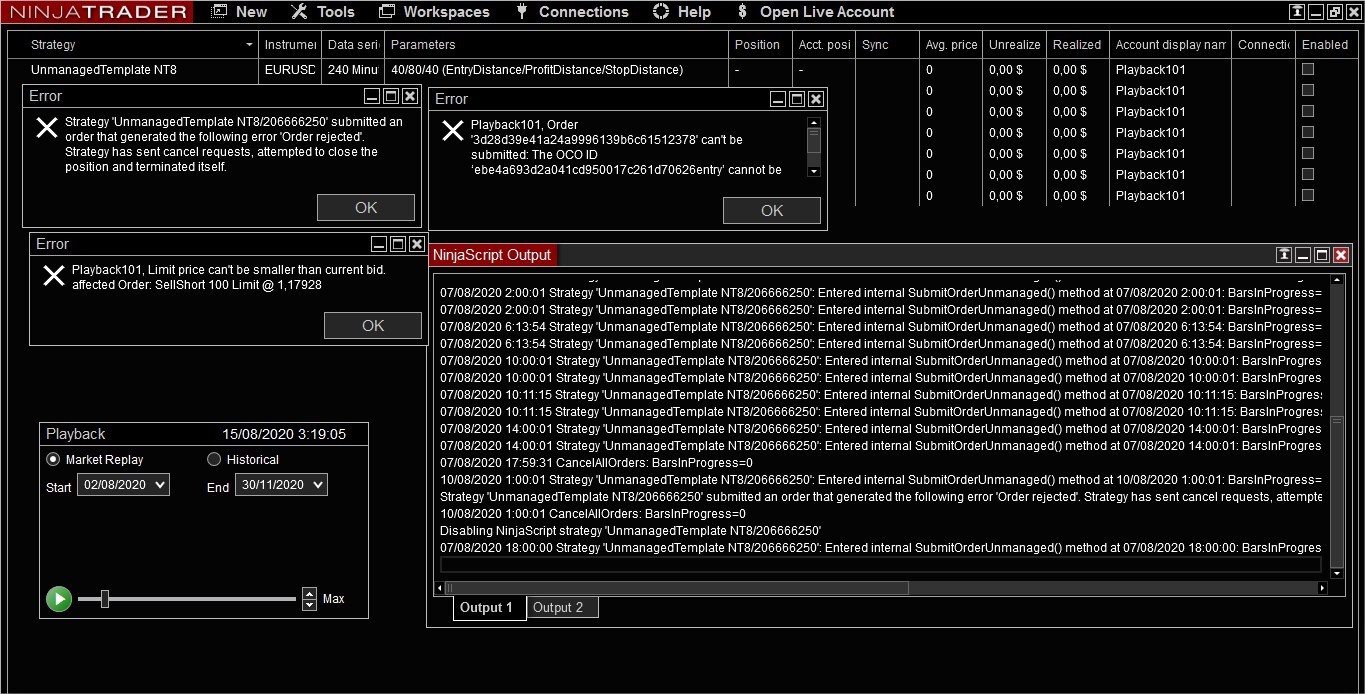The height and width of the screenshot is (694, 1365).
Task: Increase playback speed with up arrow
Action: (x=310, y=593)
